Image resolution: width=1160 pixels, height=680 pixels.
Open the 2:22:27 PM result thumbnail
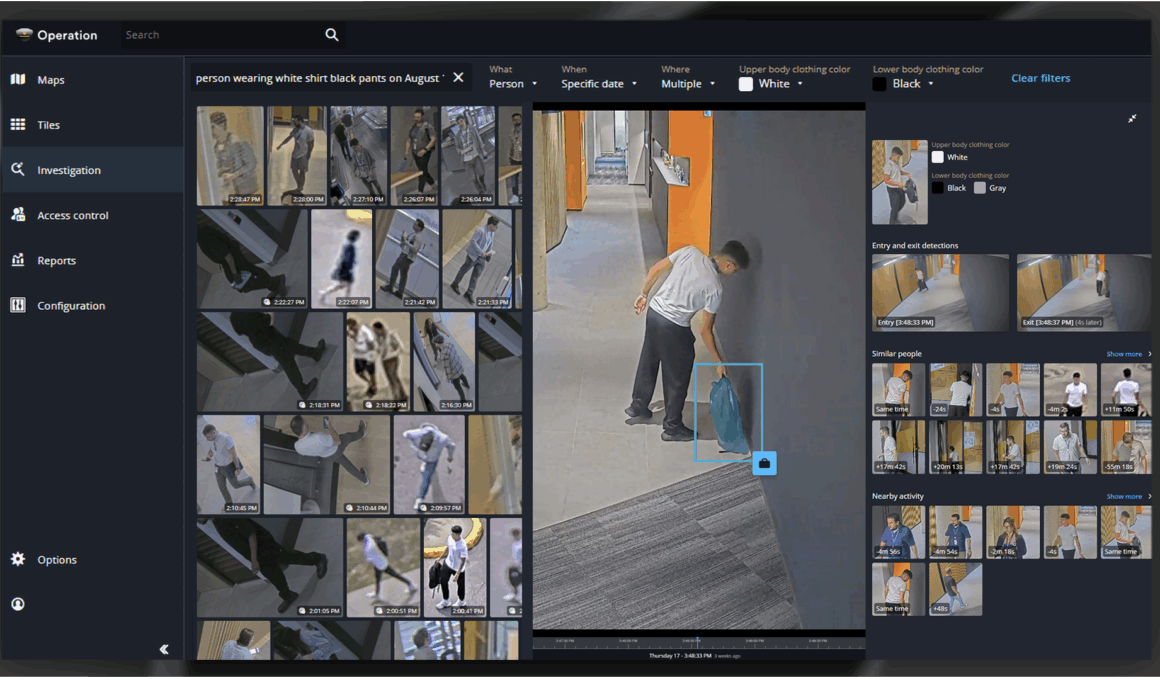coord(252,258)
